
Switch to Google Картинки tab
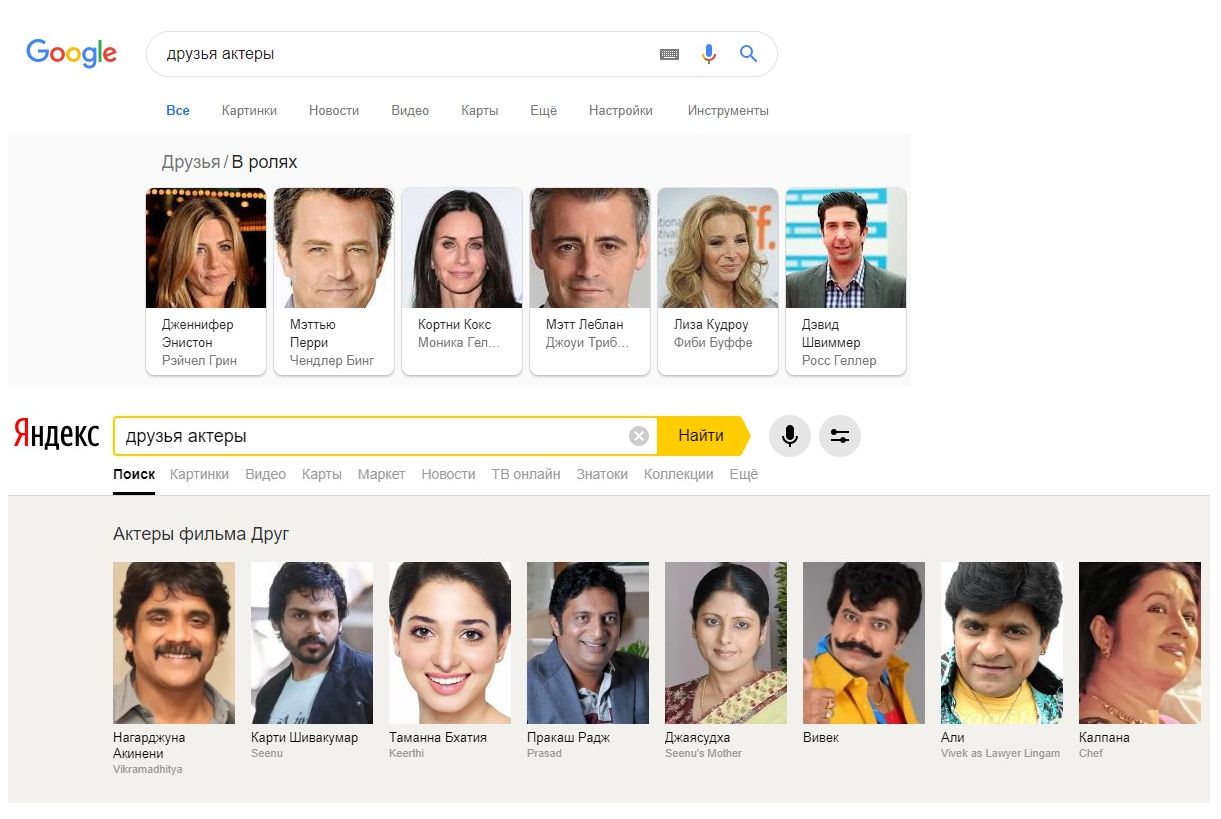(x=249, y=111)
